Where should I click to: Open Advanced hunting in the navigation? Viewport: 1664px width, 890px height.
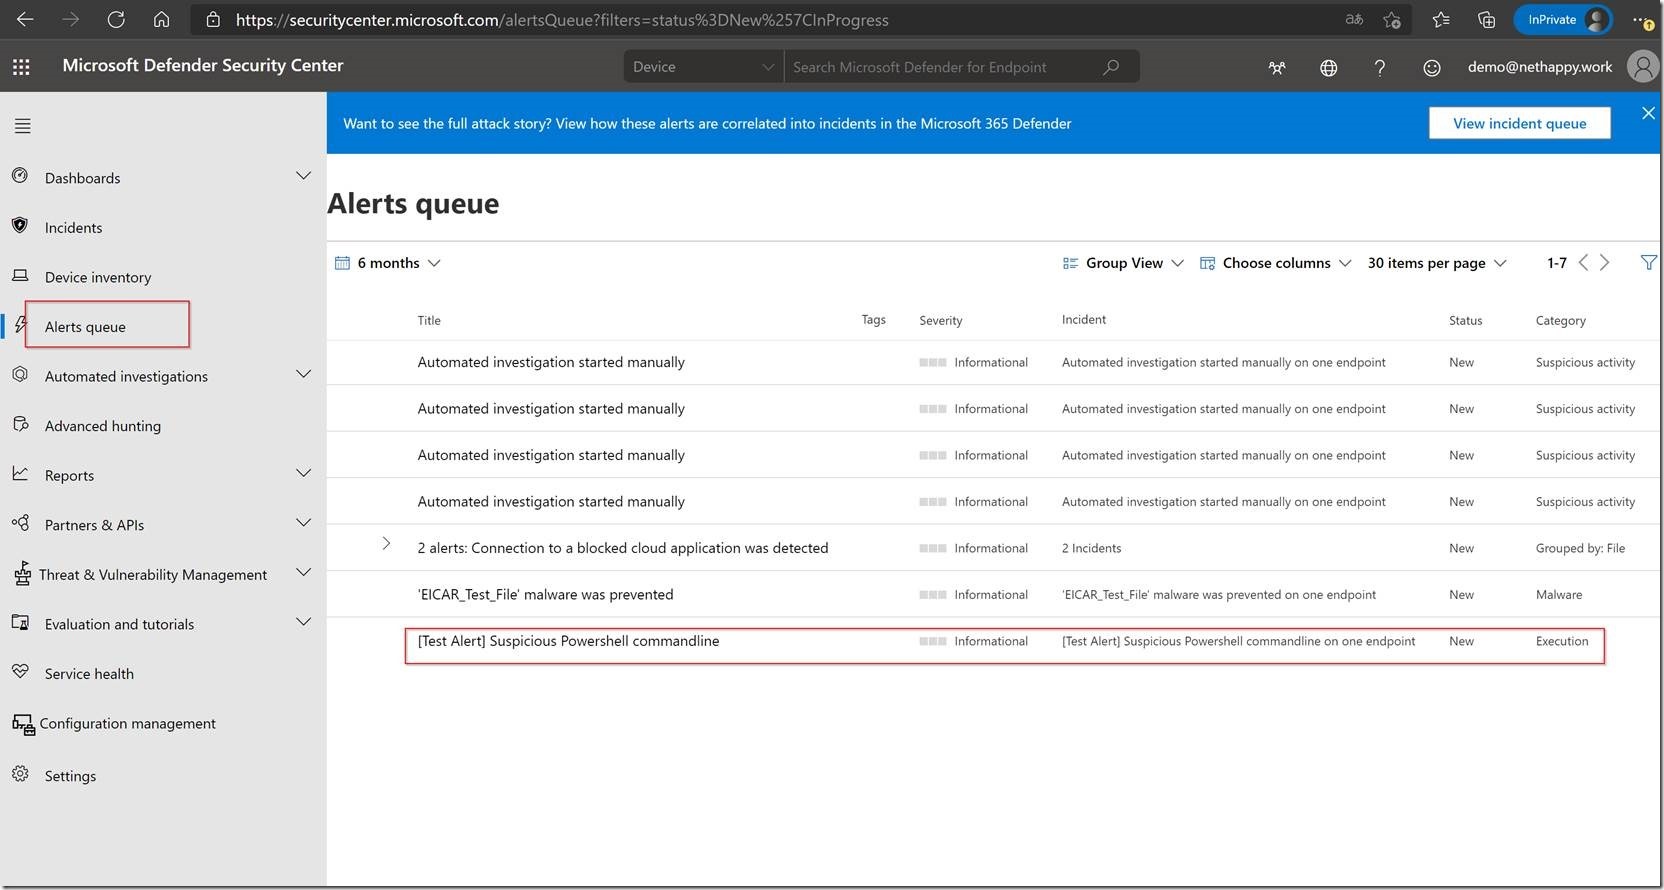(x=103, y=426)
